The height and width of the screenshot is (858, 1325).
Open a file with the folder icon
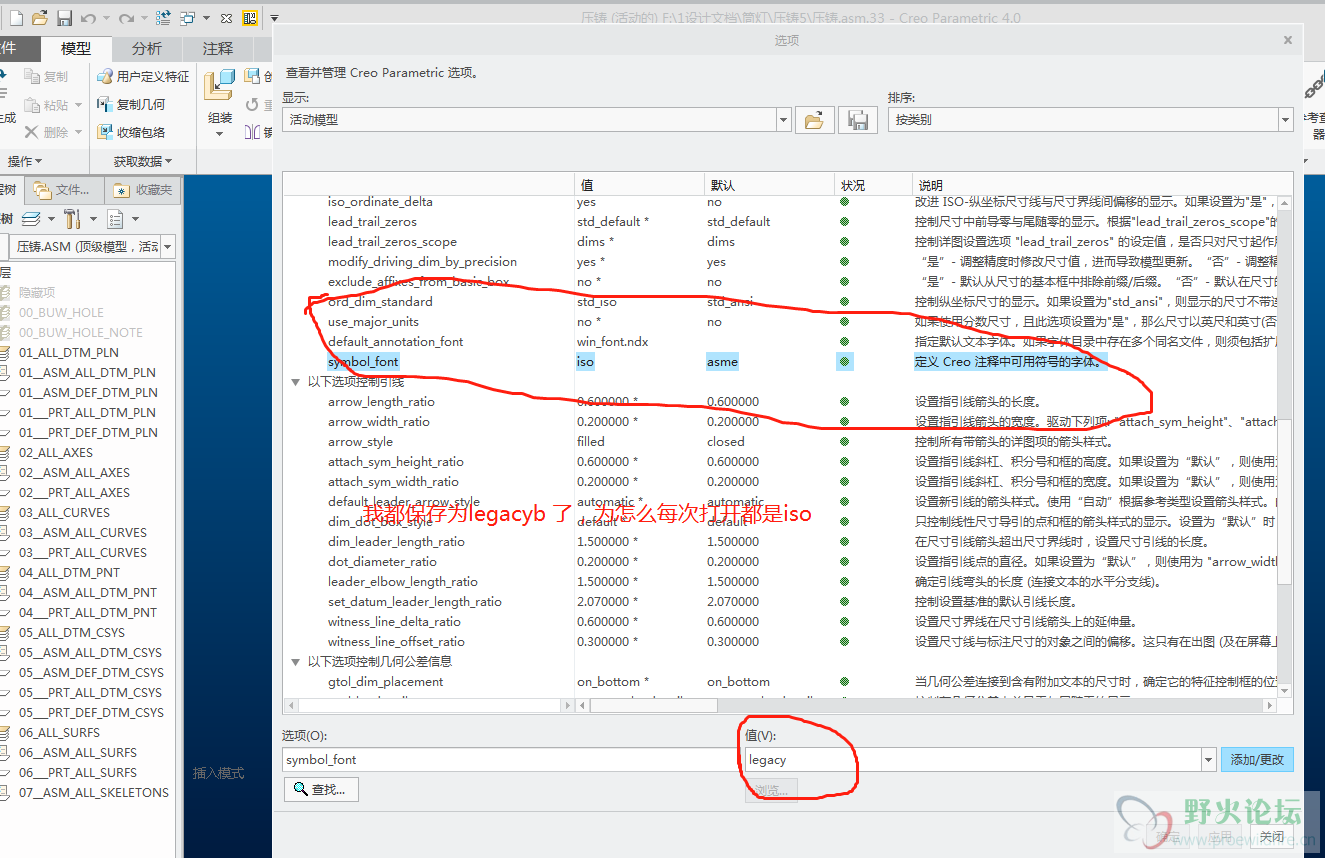pyautogui.click(x=39, y=18)
